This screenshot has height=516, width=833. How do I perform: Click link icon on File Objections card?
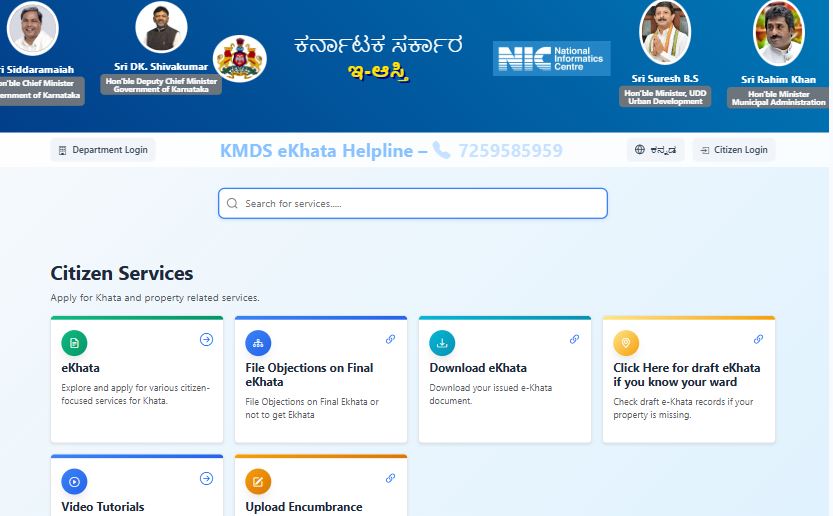(x=390, y=339)
